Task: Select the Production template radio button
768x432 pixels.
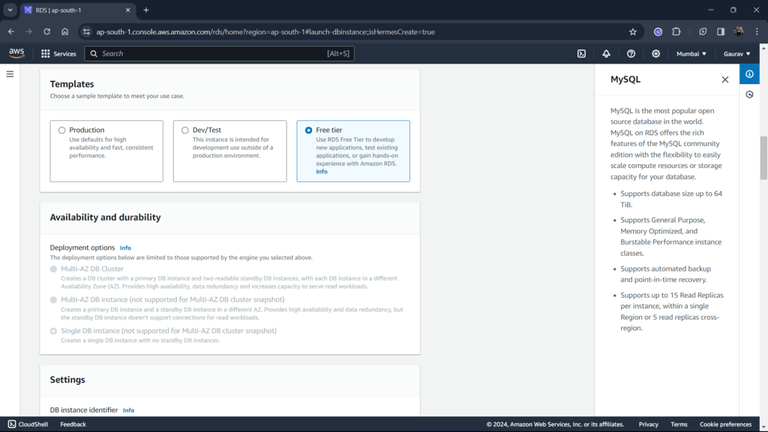Action: 62,130
